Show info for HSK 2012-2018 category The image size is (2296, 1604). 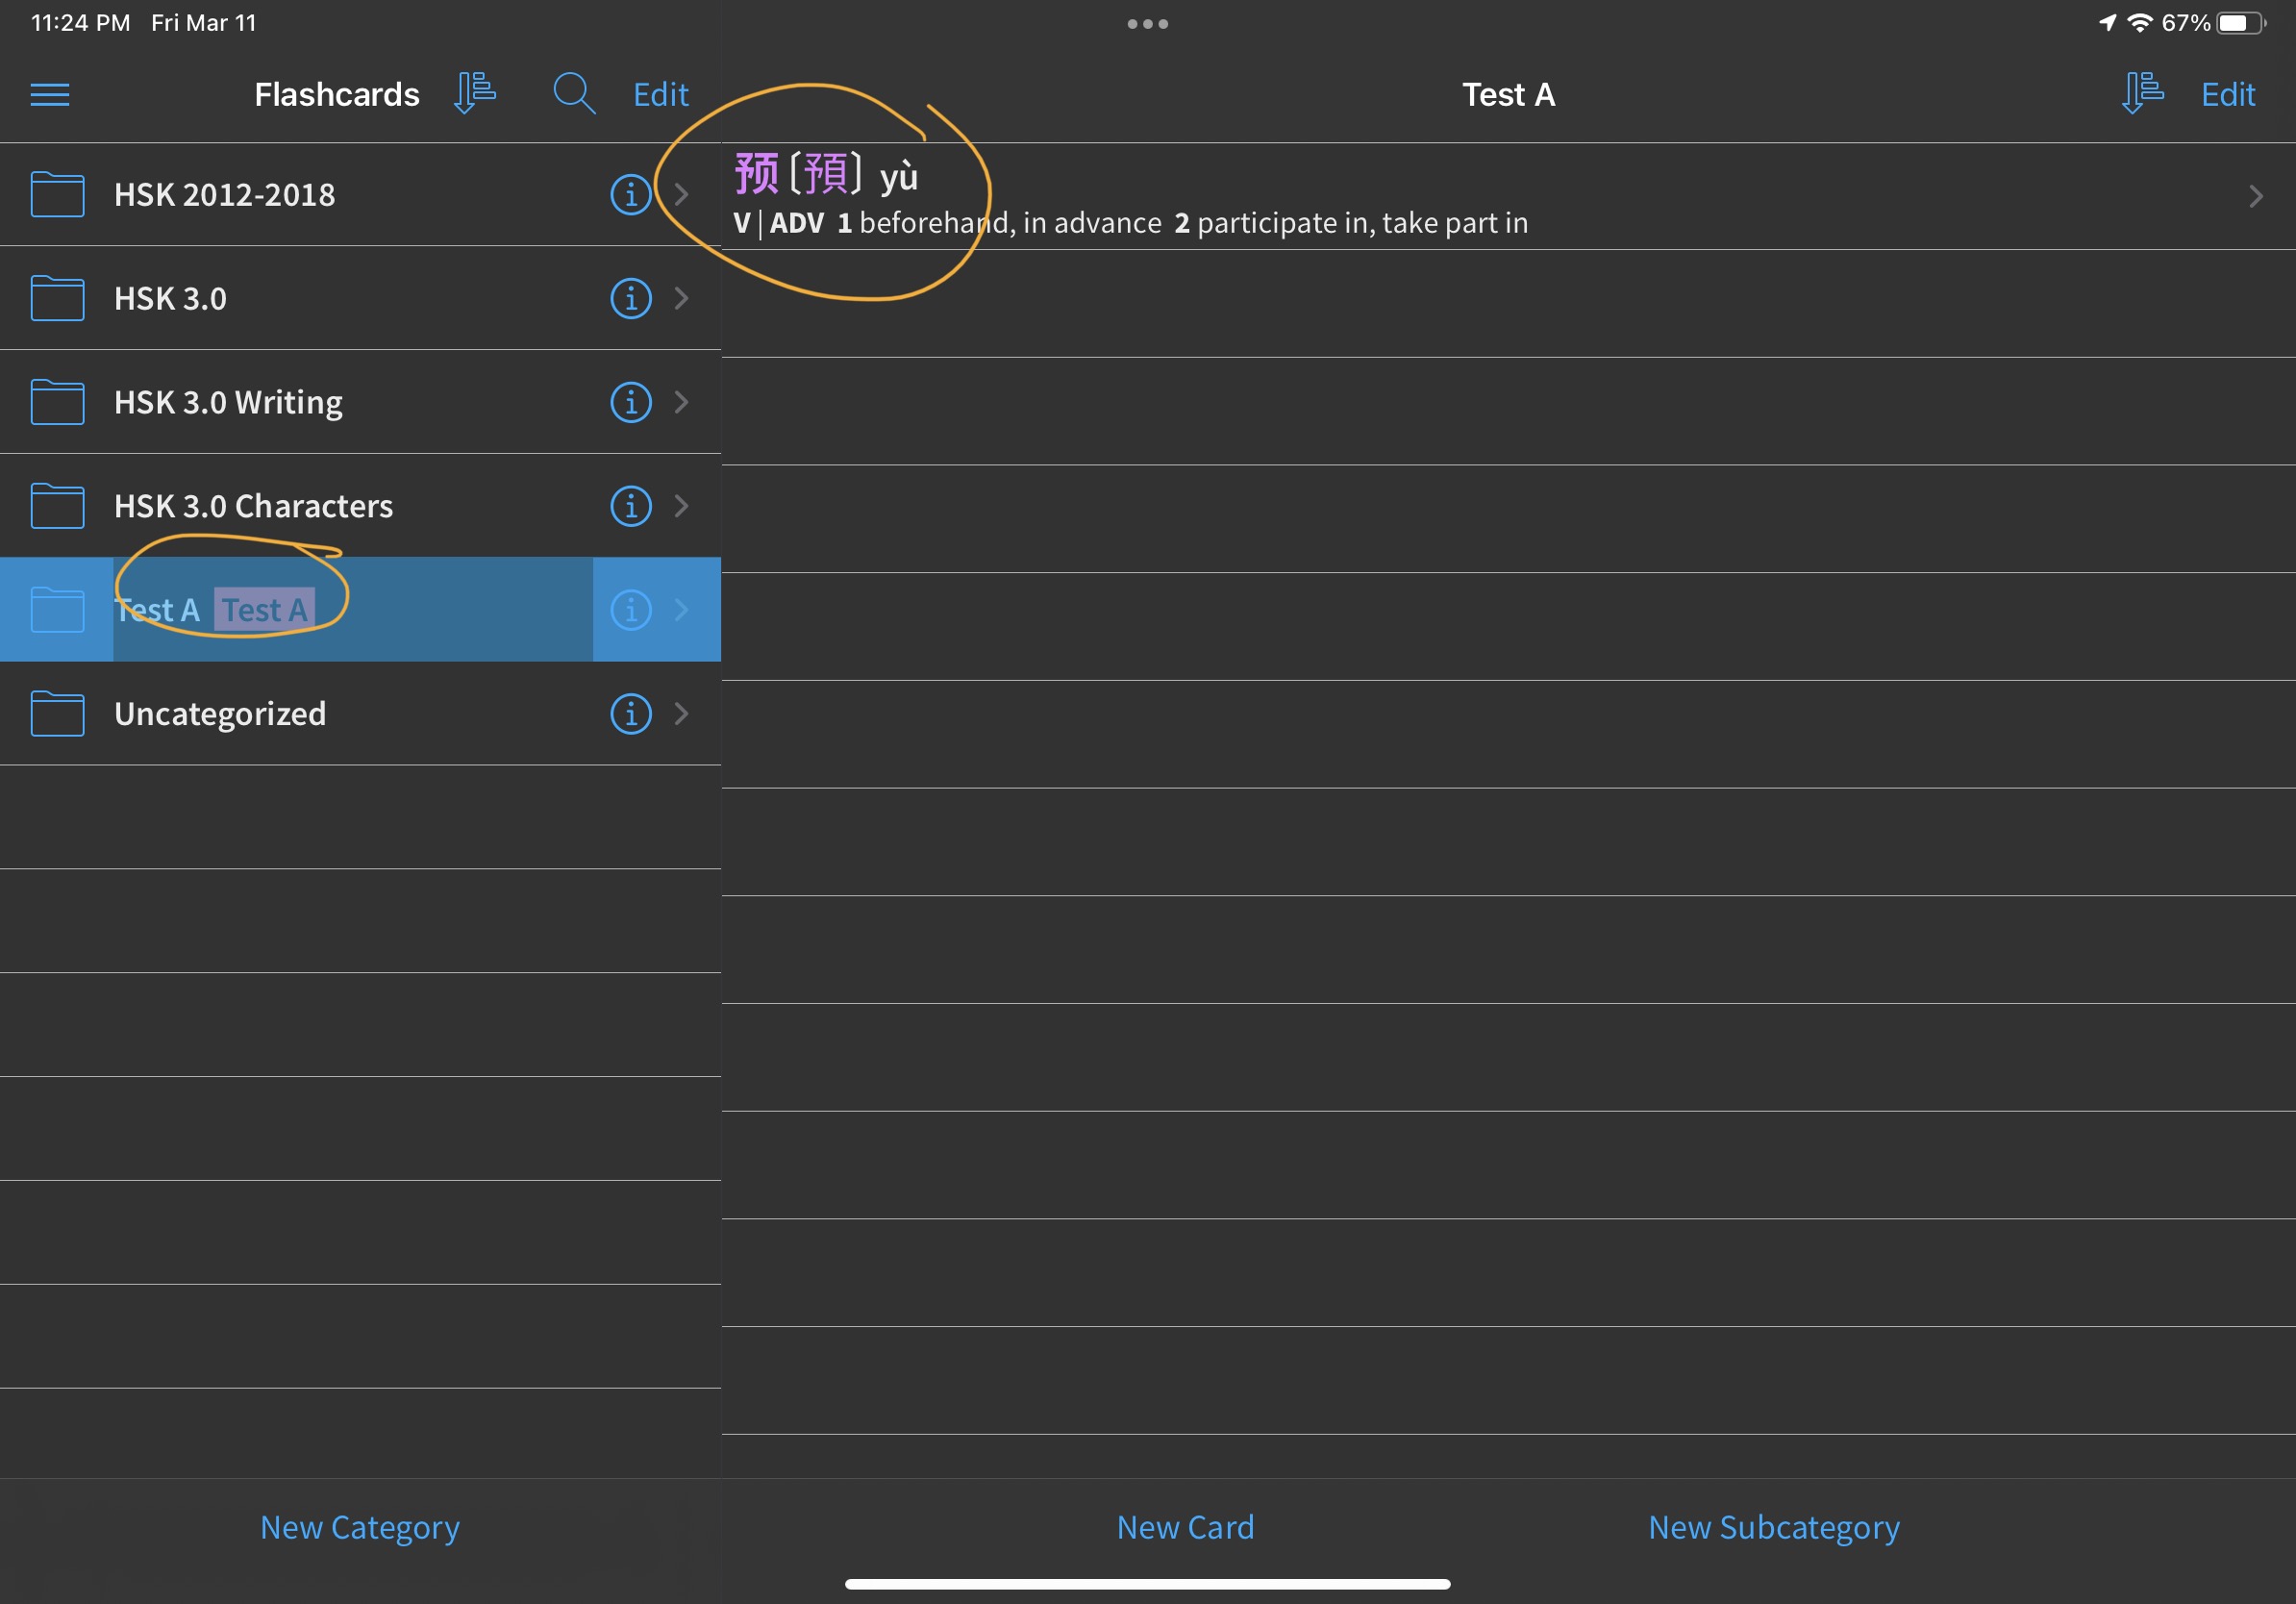[630, 194]
